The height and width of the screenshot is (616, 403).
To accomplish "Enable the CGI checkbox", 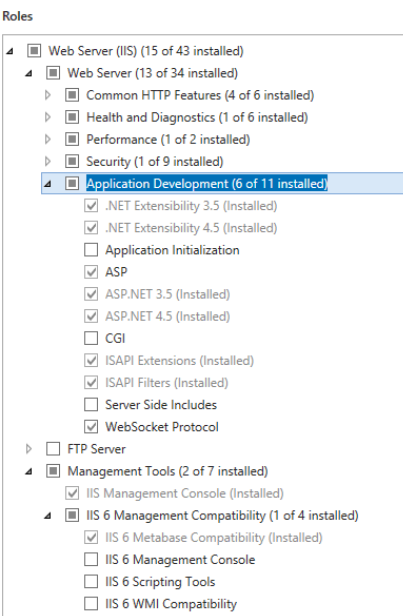I will pyautogui.click(x=91, y=338).
